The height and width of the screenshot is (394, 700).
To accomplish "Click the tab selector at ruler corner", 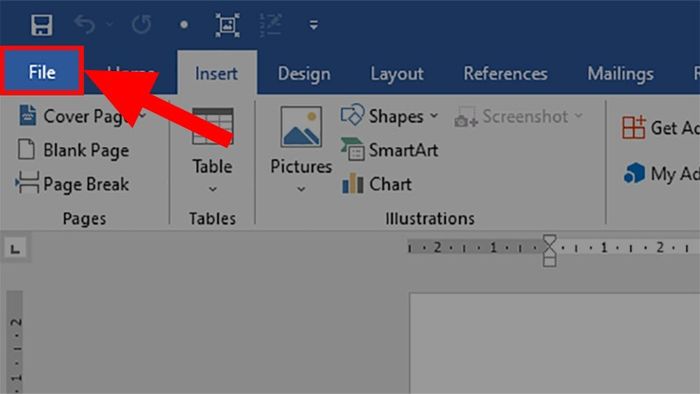I will (15, 249).
